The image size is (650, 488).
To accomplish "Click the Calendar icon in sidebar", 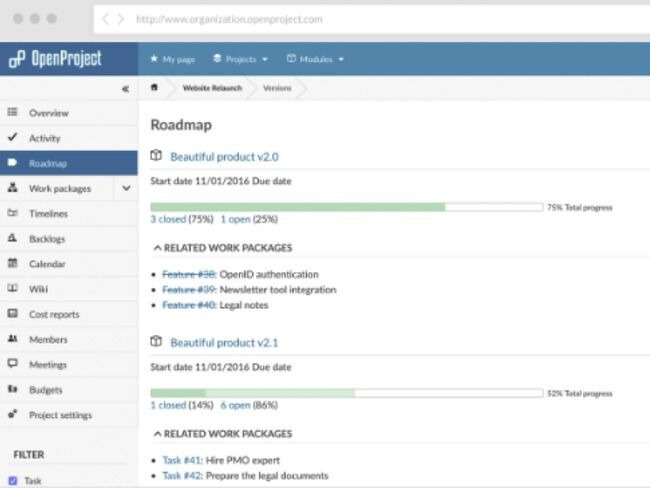I will pos(13,263).
